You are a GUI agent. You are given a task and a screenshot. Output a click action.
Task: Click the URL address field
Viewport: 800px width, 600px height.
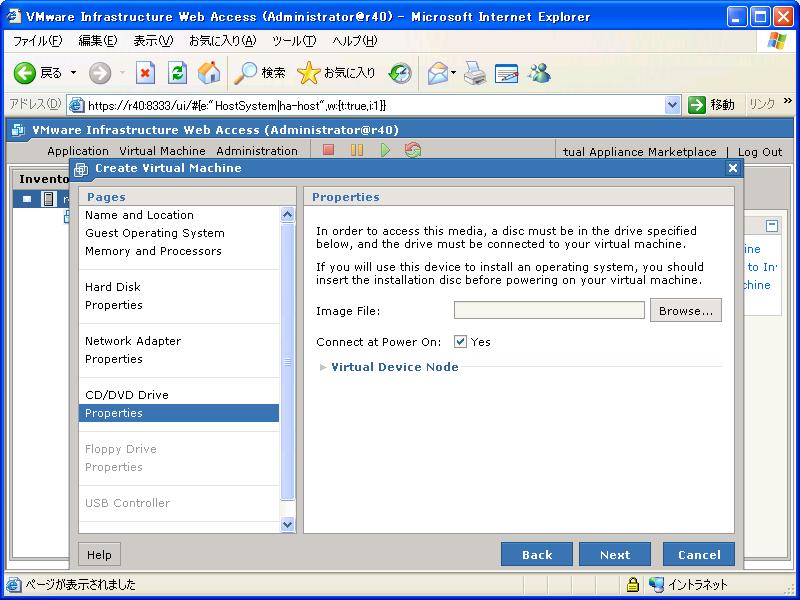375,106
